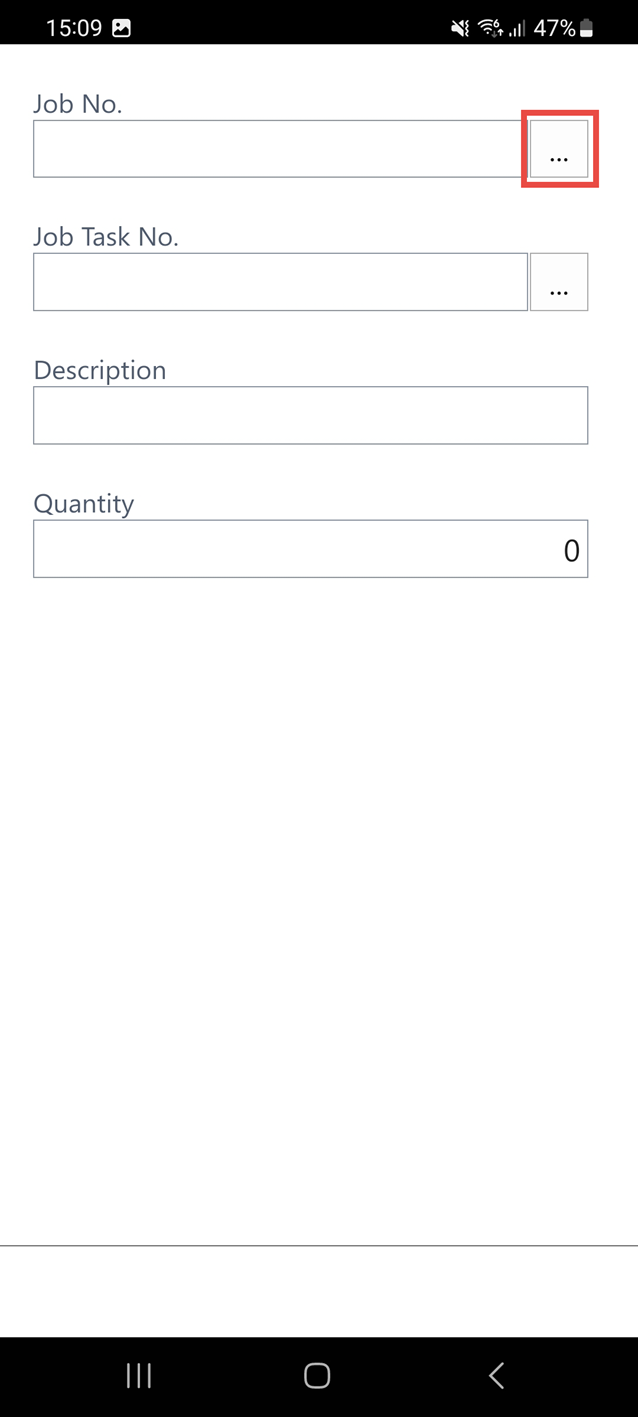Open the Job Task No. lookup ellipsis button
638x1417 pixels.
point(559,282)
